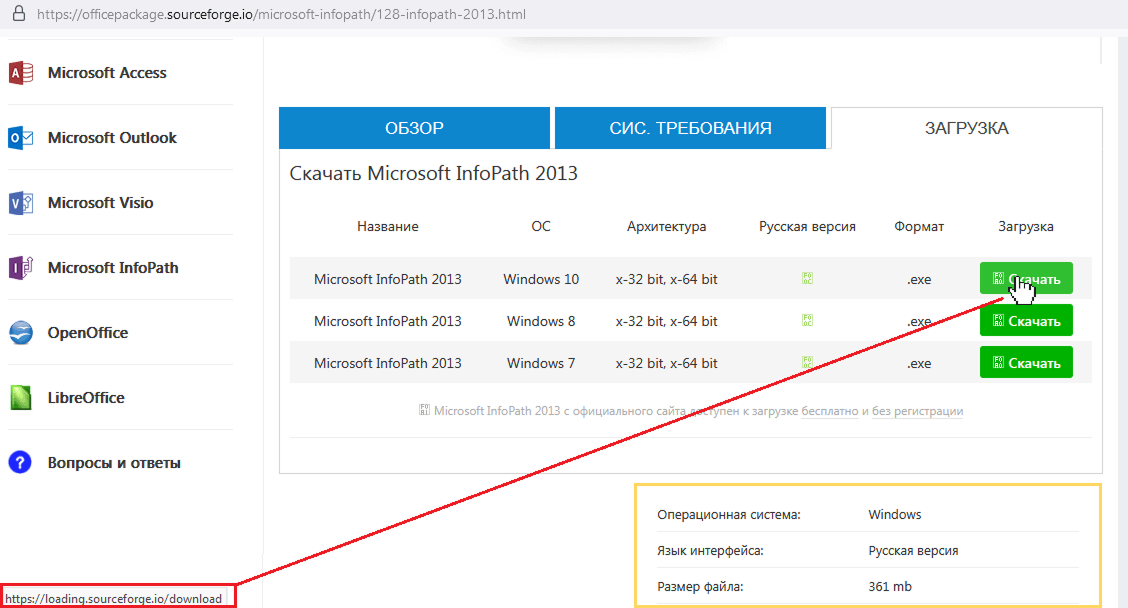
Task: Switch to the ОБЗОР tab
Action: coord(414,127)
